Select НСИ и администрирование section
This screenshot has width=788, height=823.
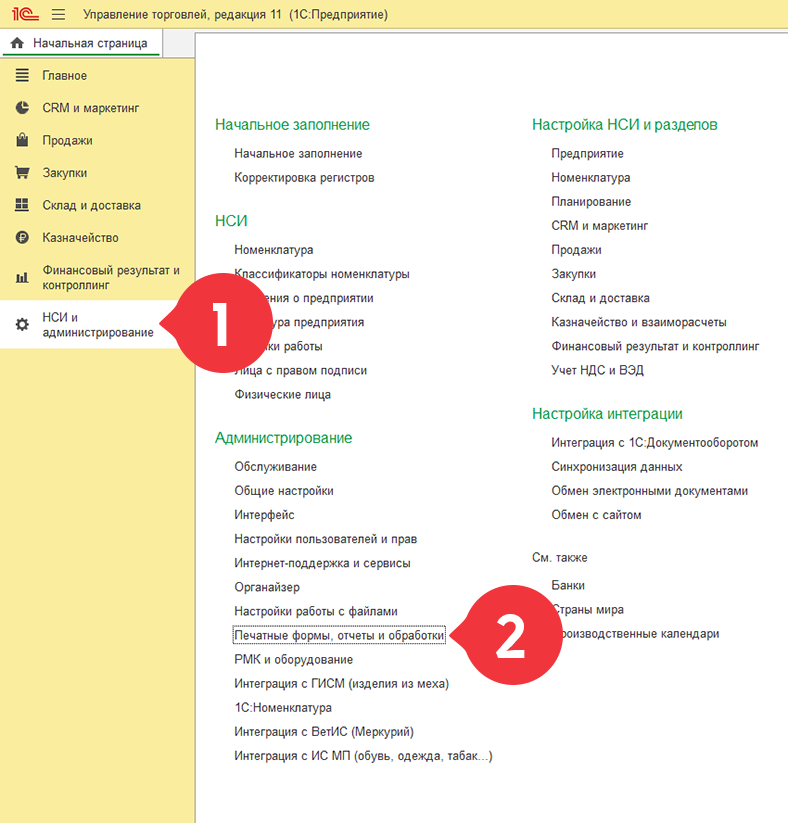click(98, 324)
